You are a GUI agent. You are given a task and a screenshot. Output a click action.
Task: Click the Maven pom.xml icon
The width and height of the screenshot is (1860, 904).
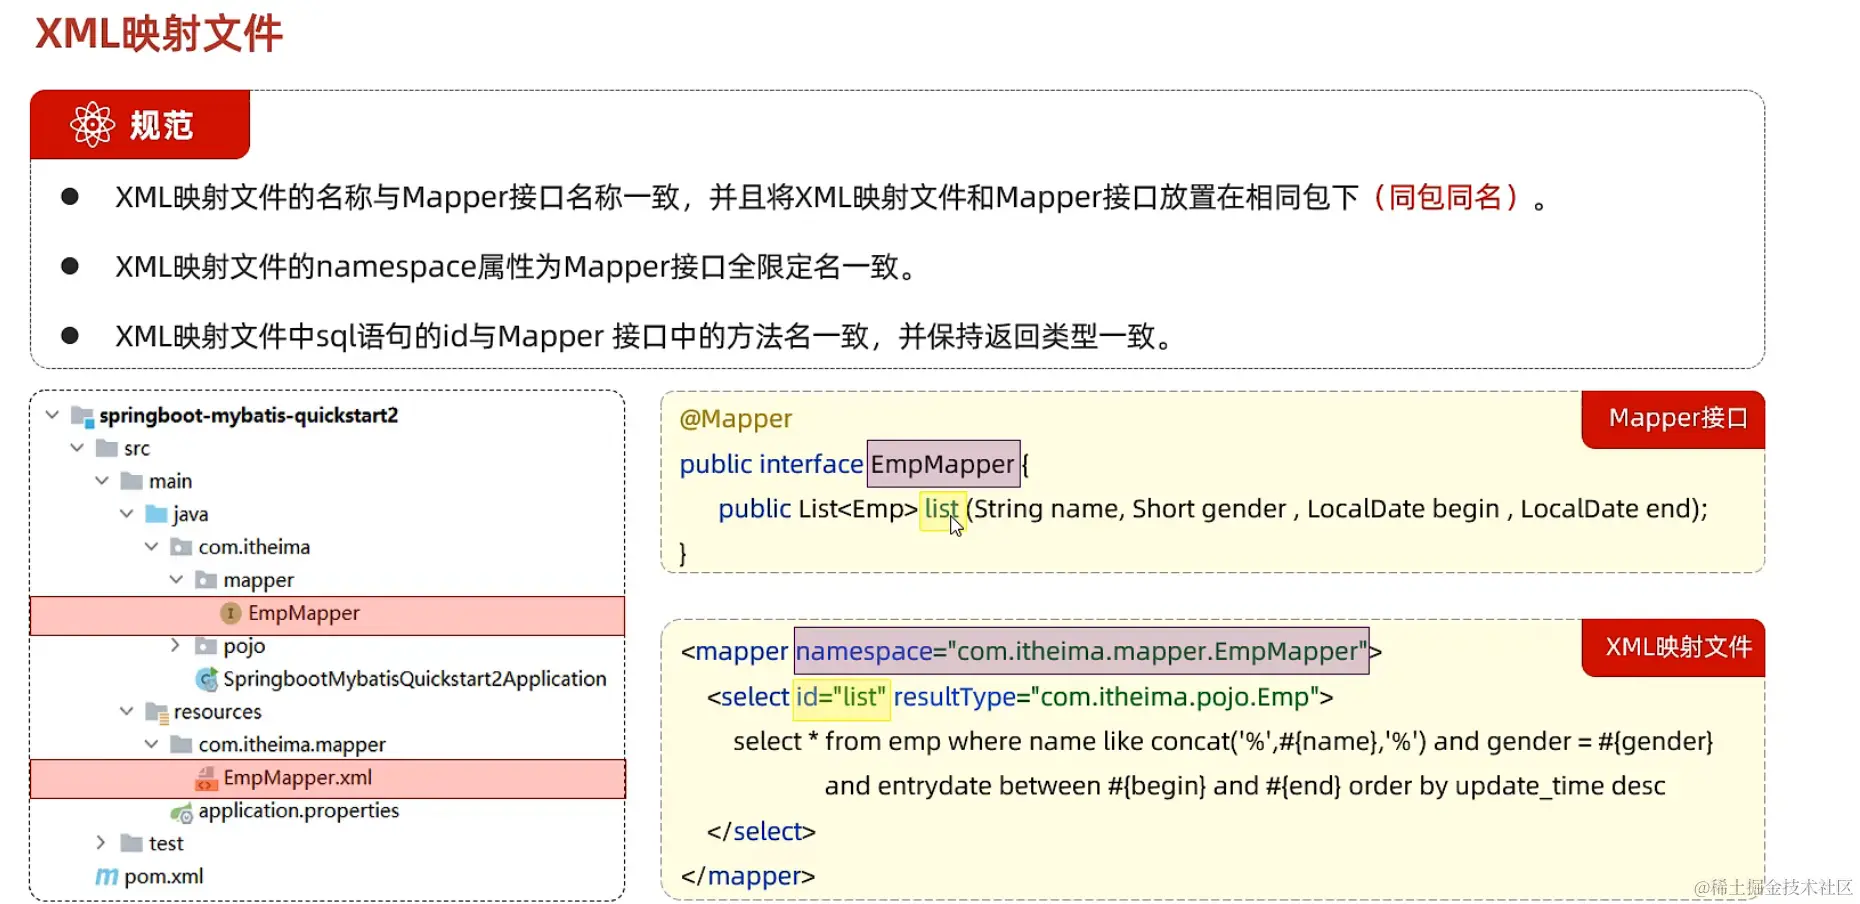tap(106, 876)
